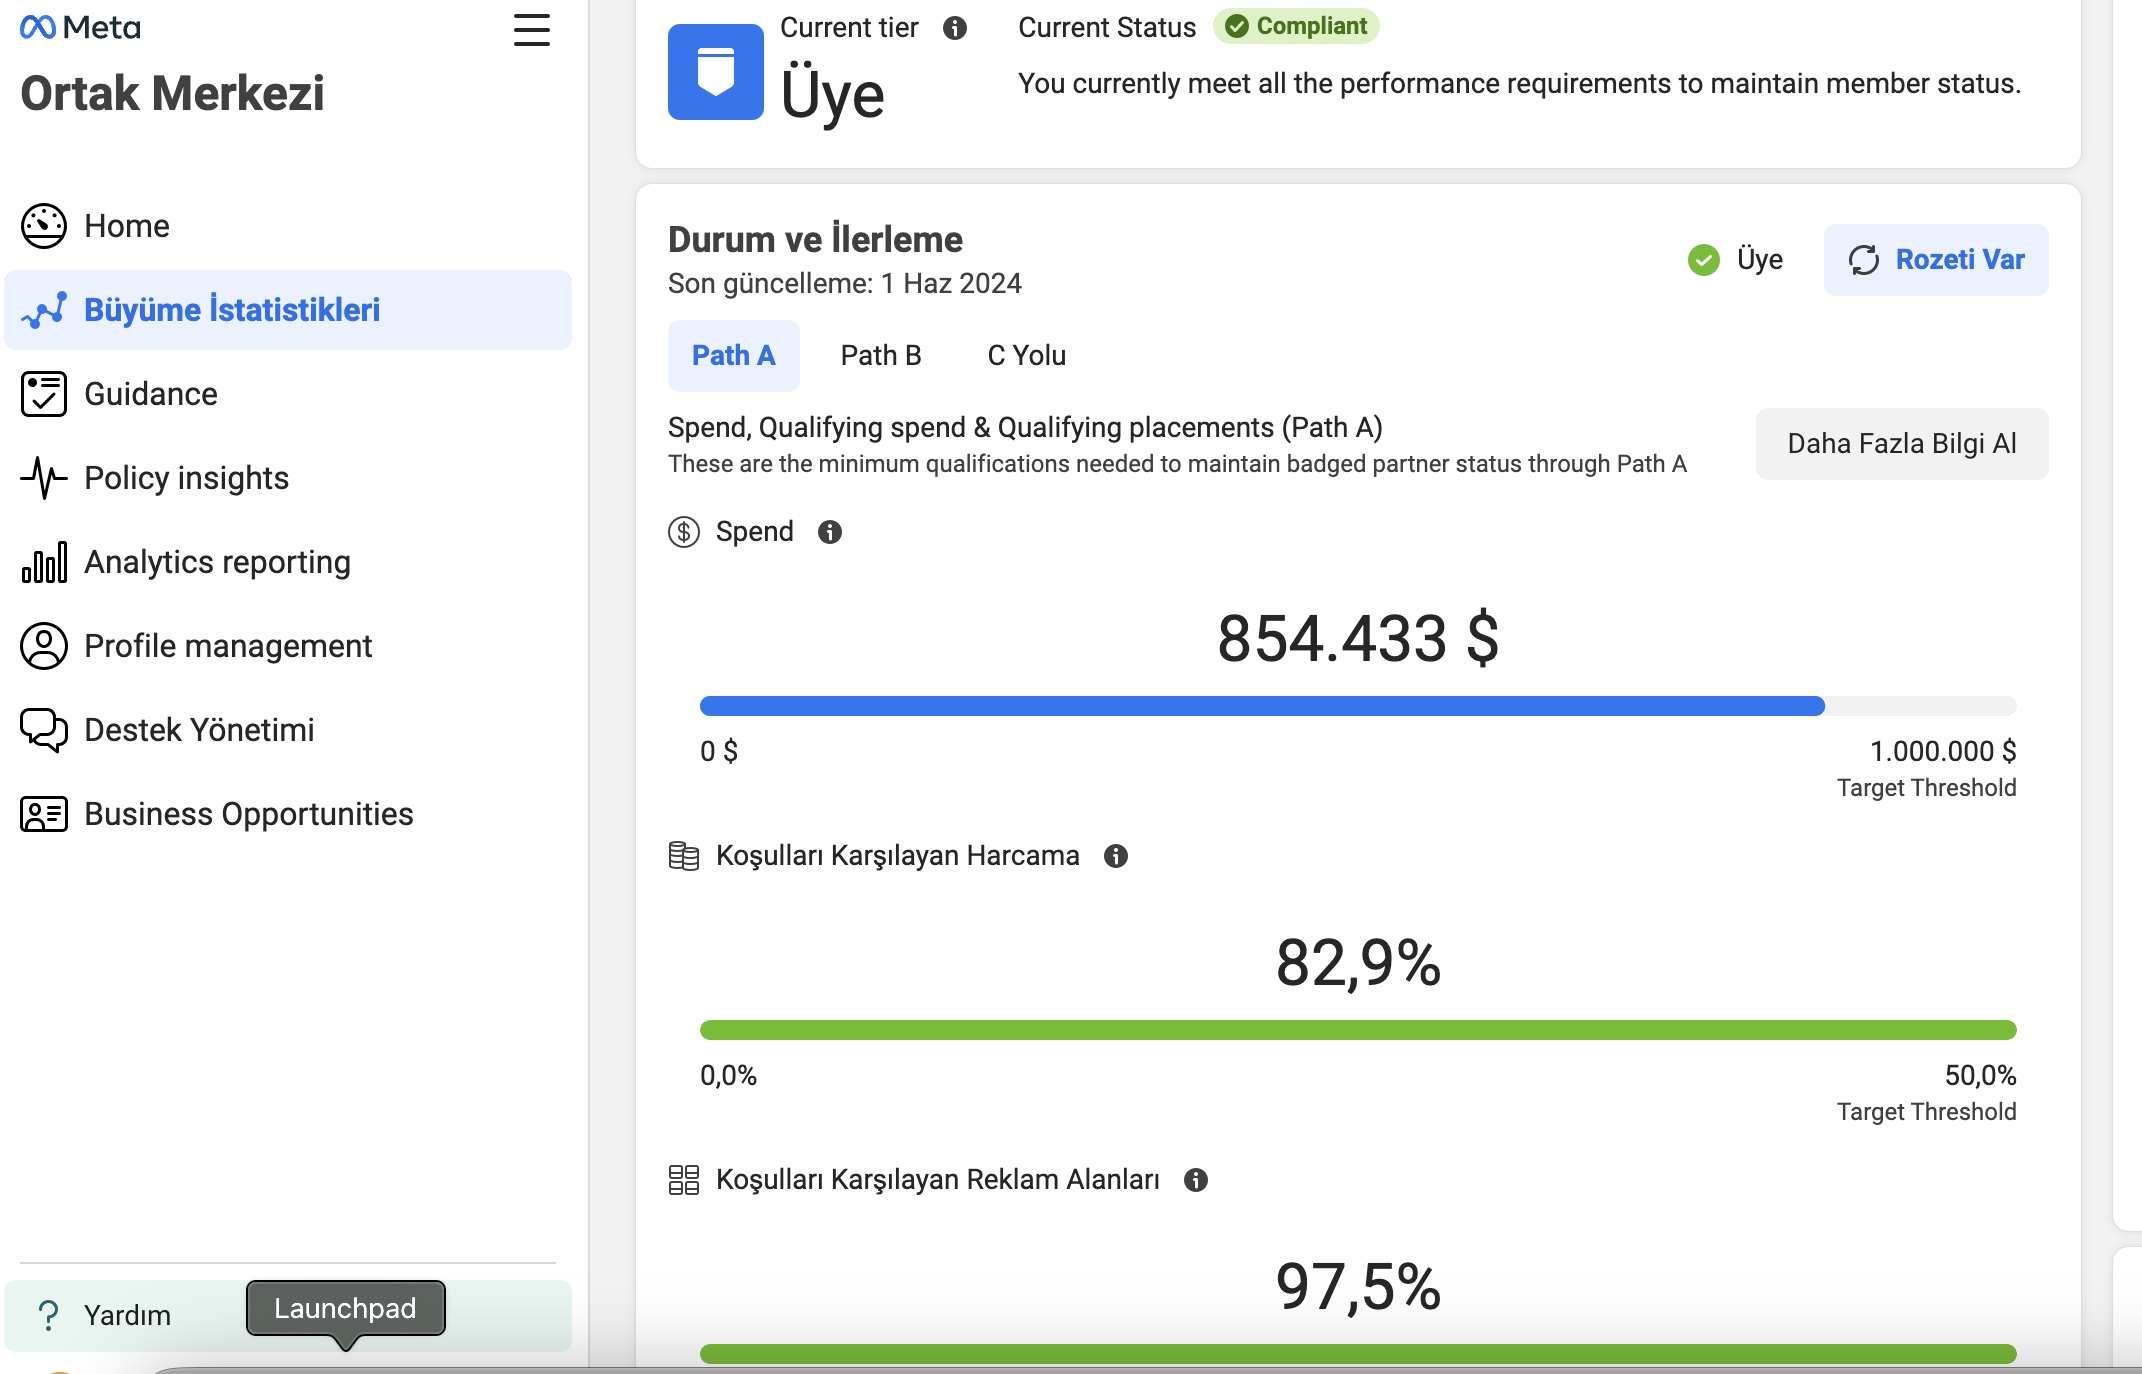Open the hamburger menu icon

[x=532, y=30]
